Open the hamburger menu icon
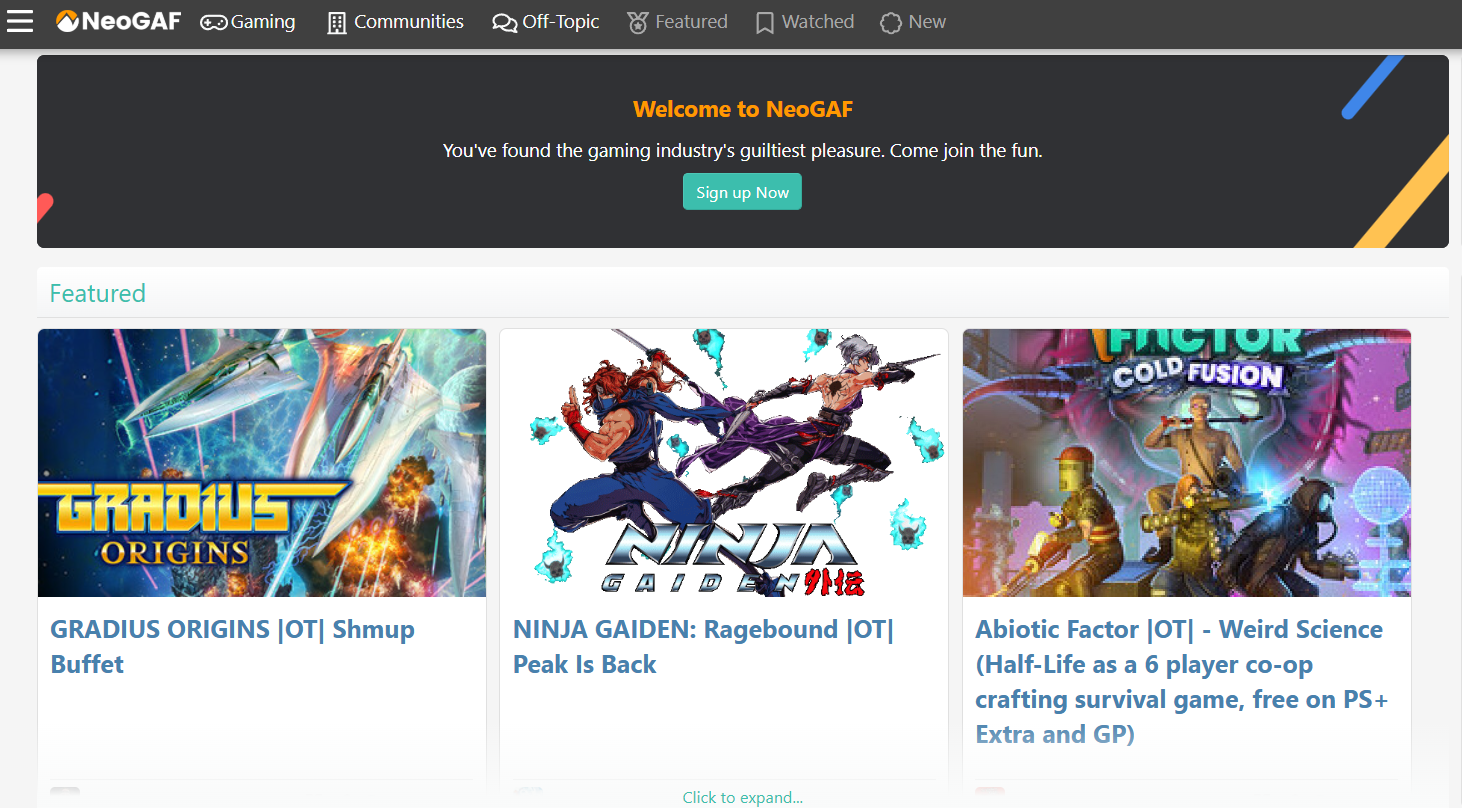This screenshot has width=1462, height=808. (x=20, y=21)
